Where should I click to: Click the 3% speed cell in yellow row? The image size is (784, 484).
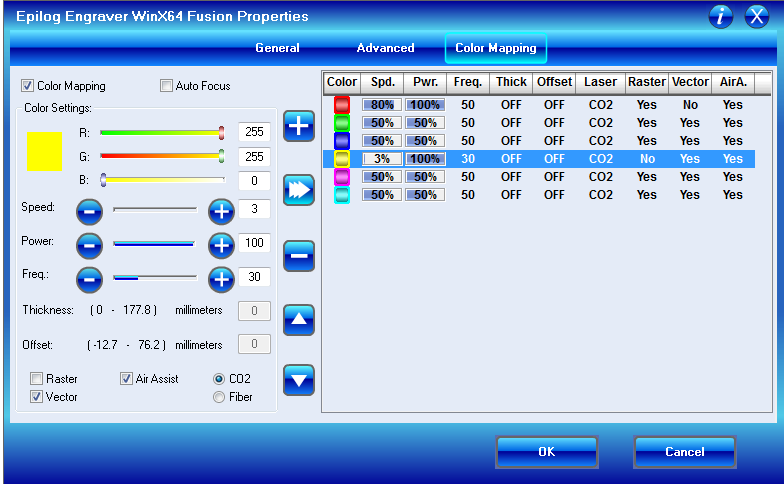[382, 159]
